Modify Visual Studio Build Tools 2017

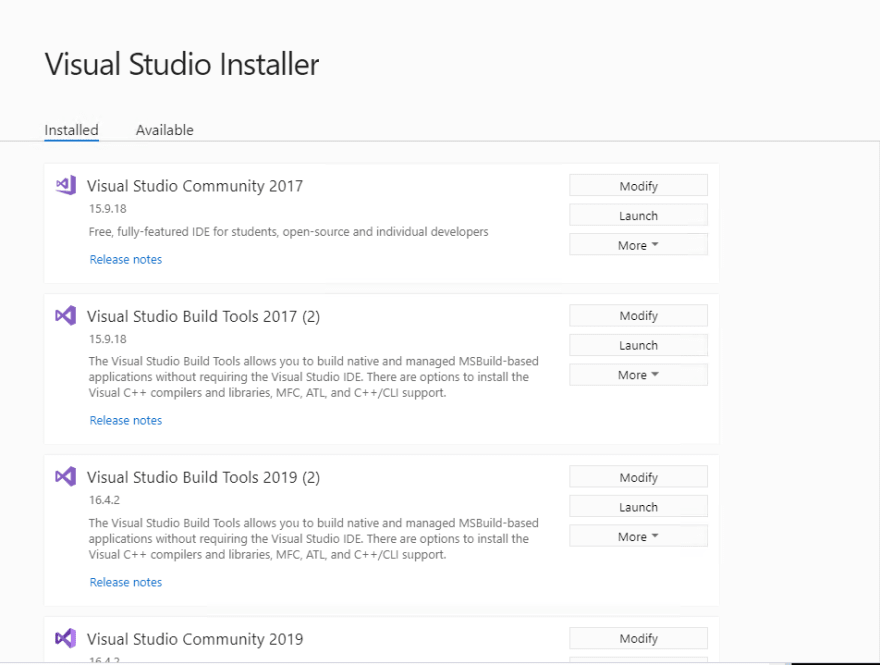point(638,315)
